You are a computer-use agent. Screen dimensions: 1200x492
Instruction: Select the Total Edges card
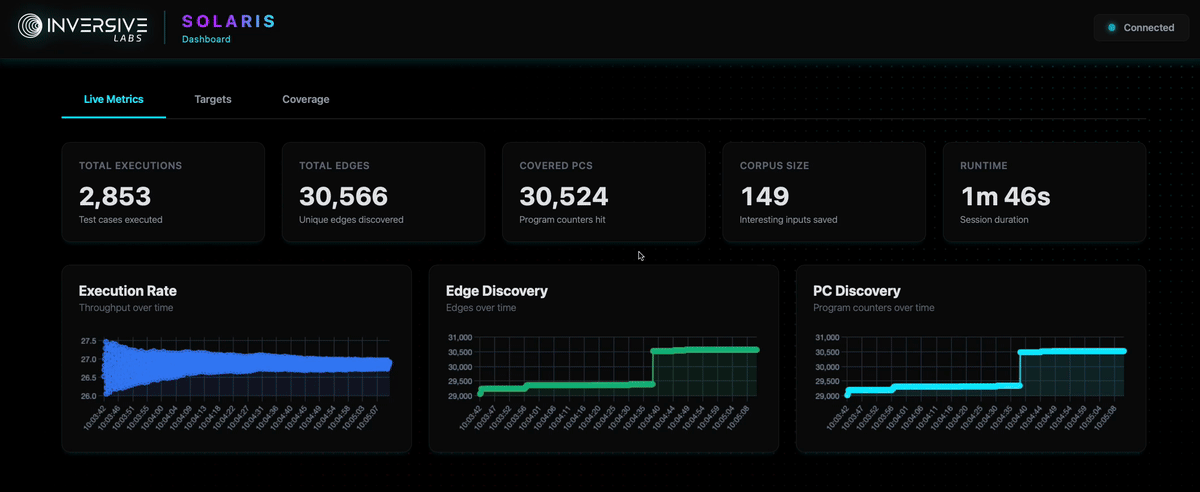(x=383, y=192)
